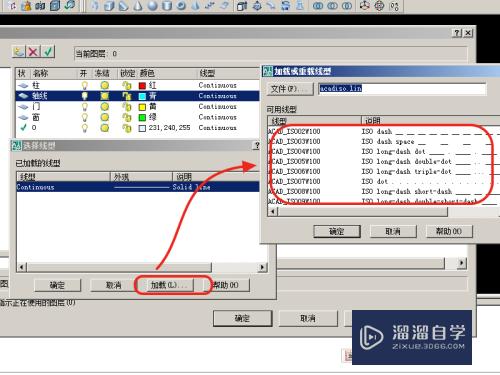Select the Sphere solid tool
This screenshot has height=375, width=500.
pyautogui.click(x=152, y=5)
